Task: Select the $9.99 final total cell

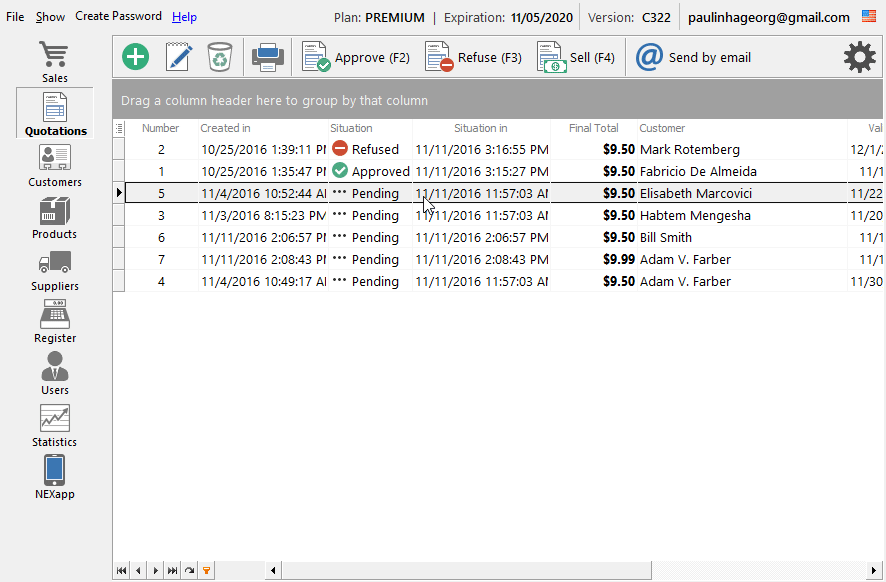Action: [593, 259]
